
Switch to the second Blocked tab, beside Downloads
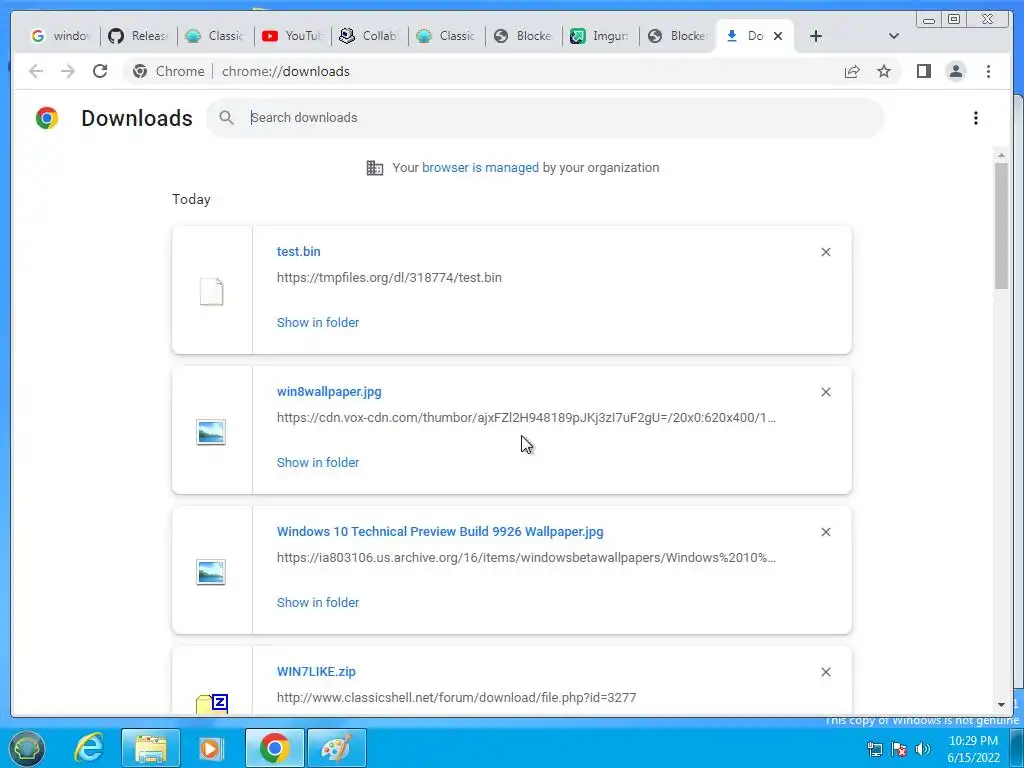coord(678,36)
